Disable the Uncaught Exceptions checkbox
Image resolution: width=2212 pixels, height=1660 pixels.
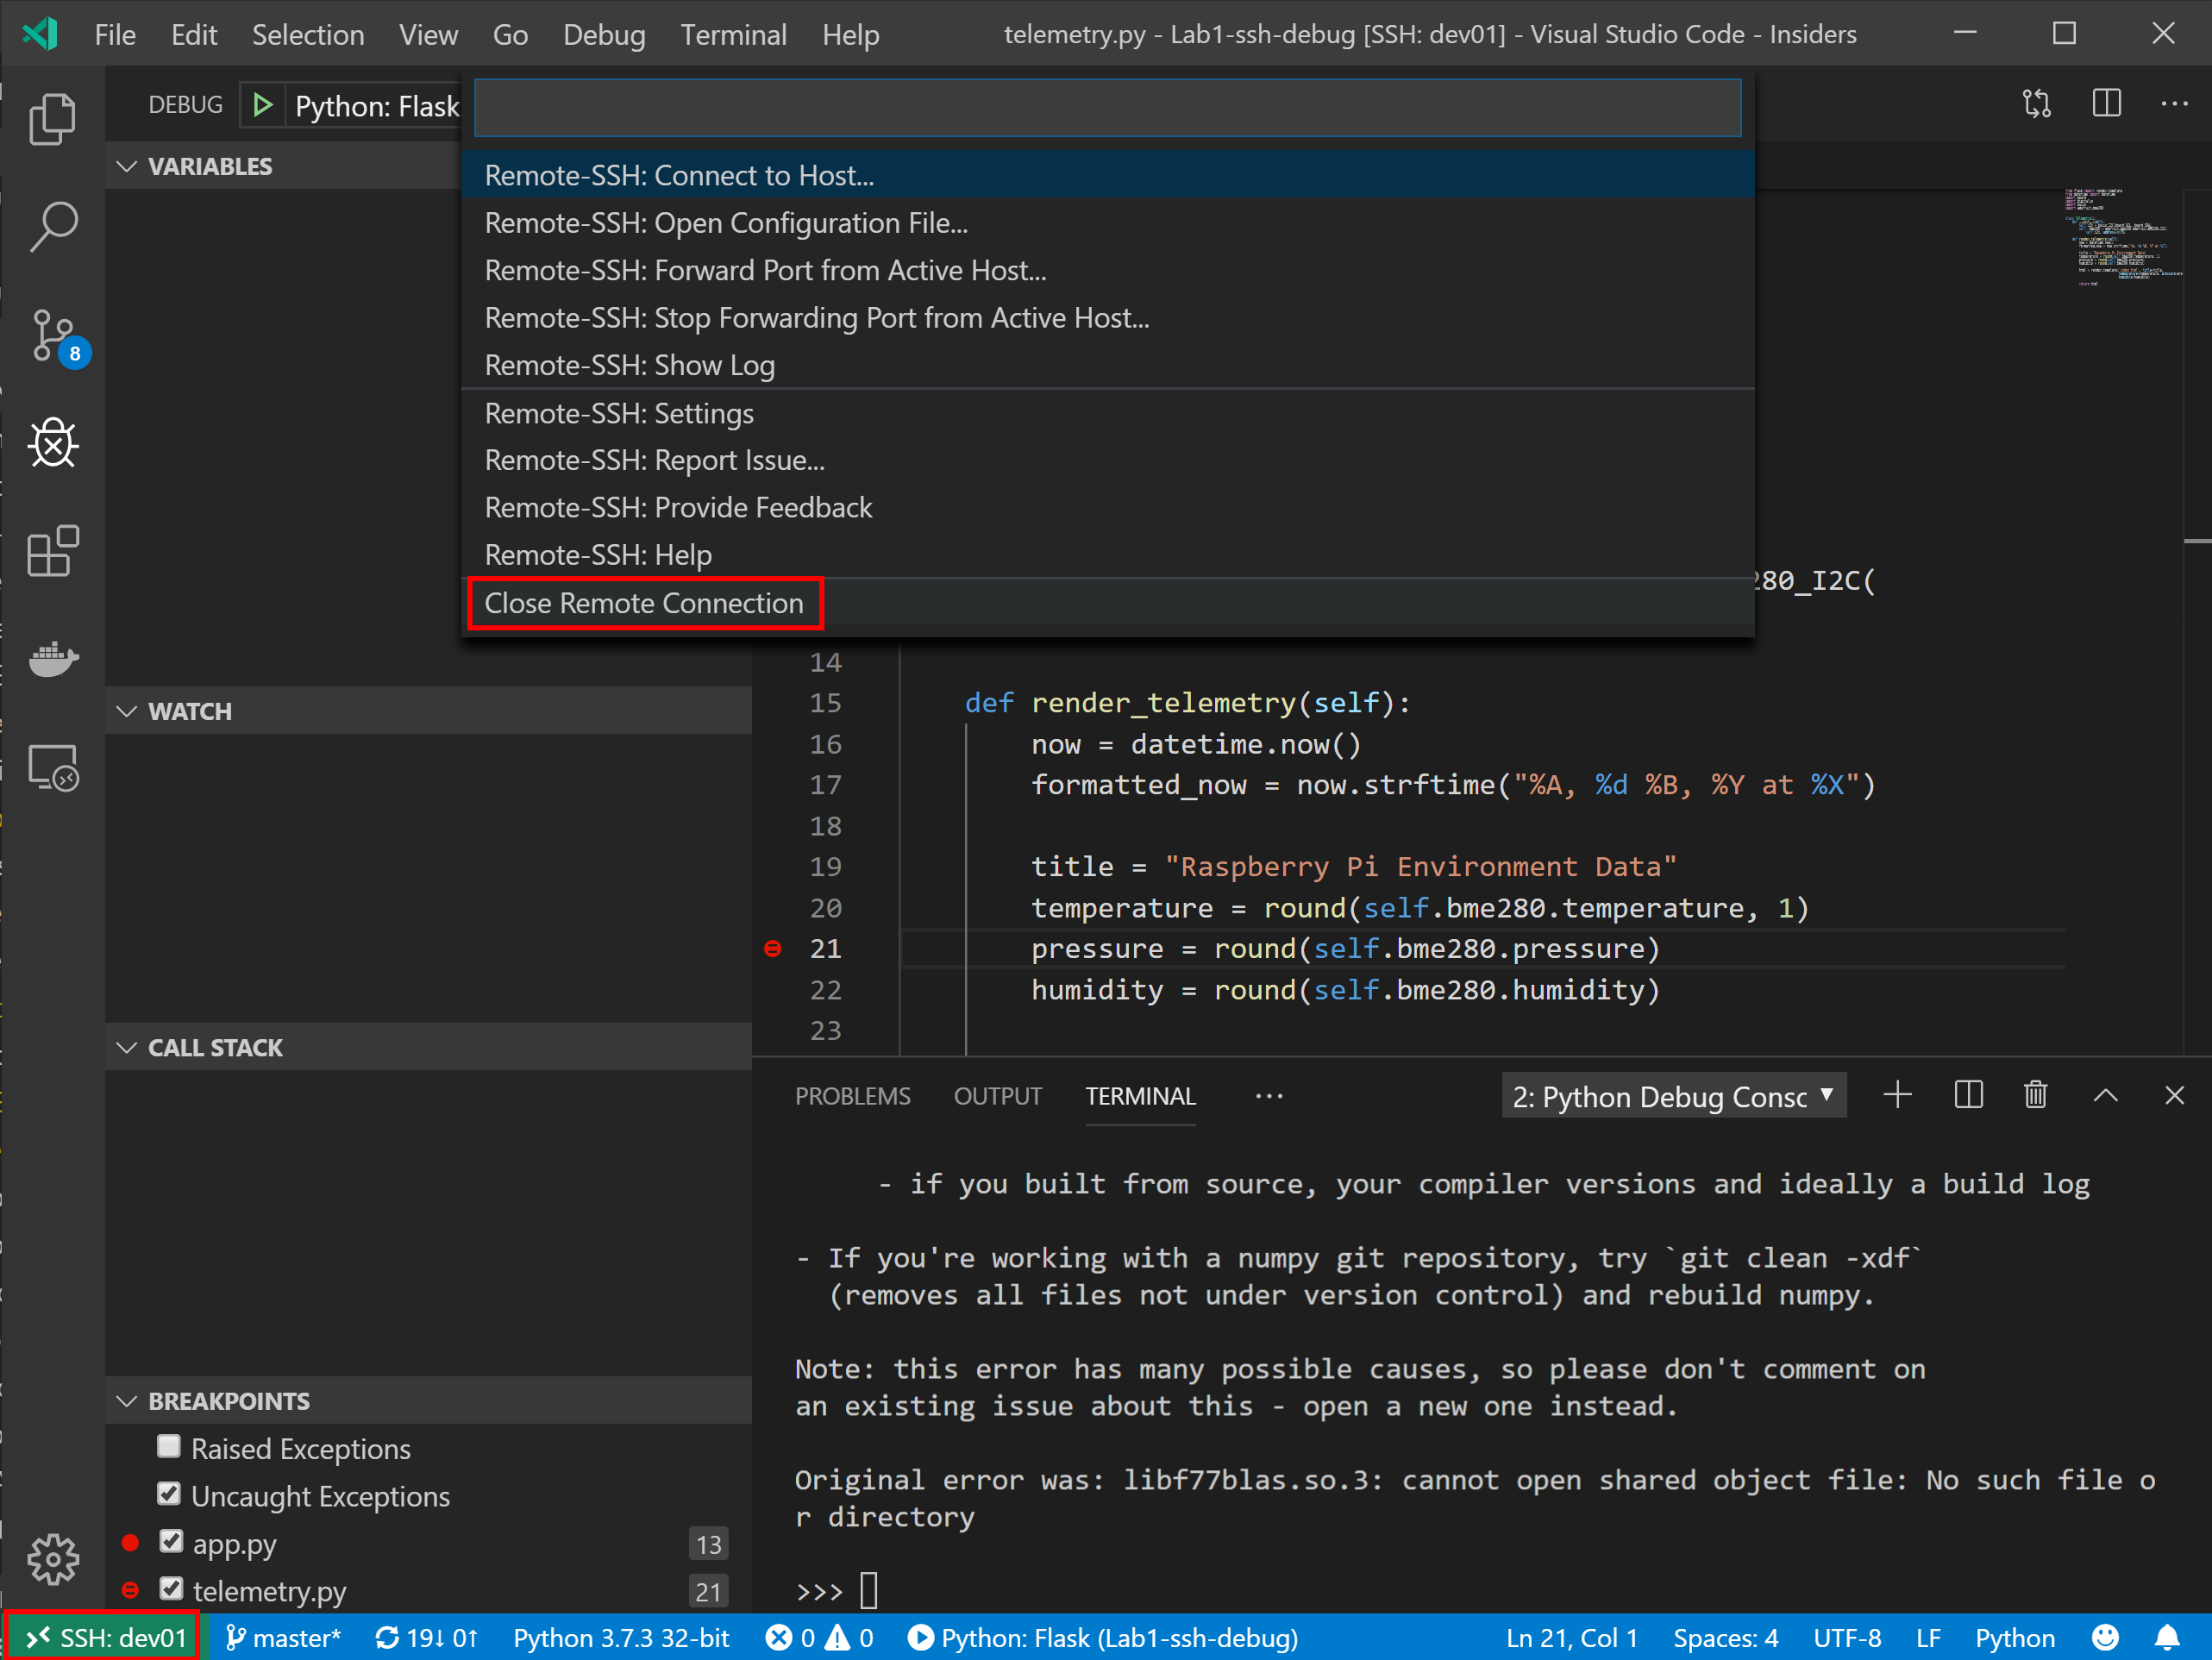click(x=169, y=1494)
